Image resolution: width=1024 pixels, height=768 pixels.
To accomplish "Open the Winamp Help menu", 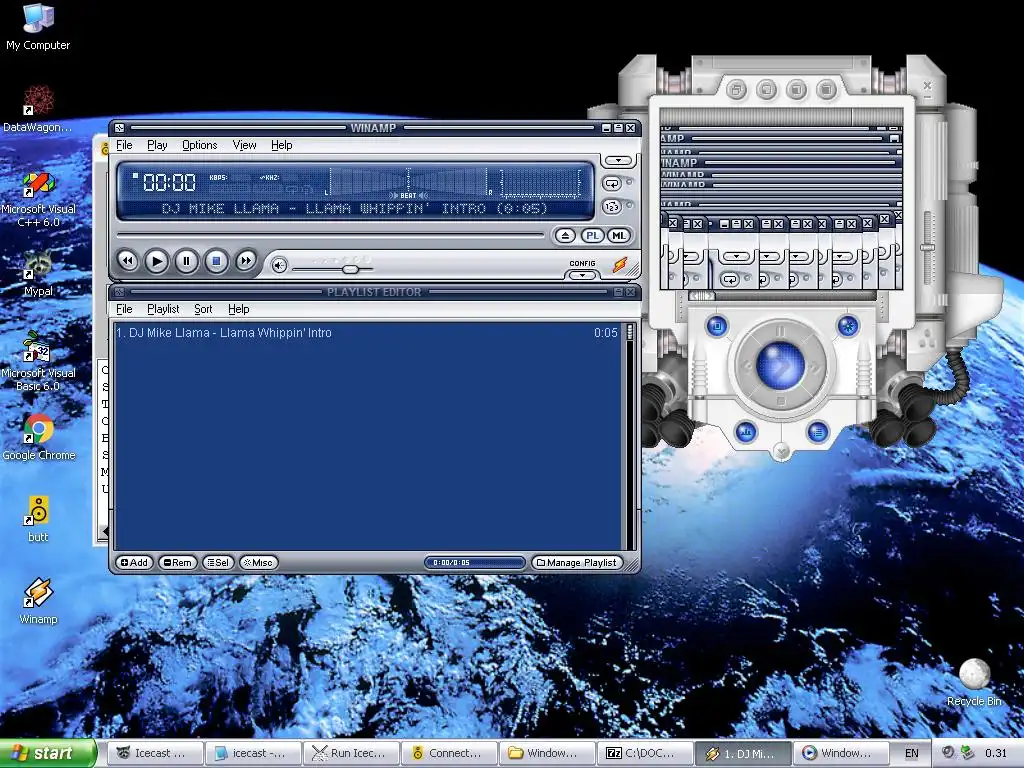I will coord(281,145).
